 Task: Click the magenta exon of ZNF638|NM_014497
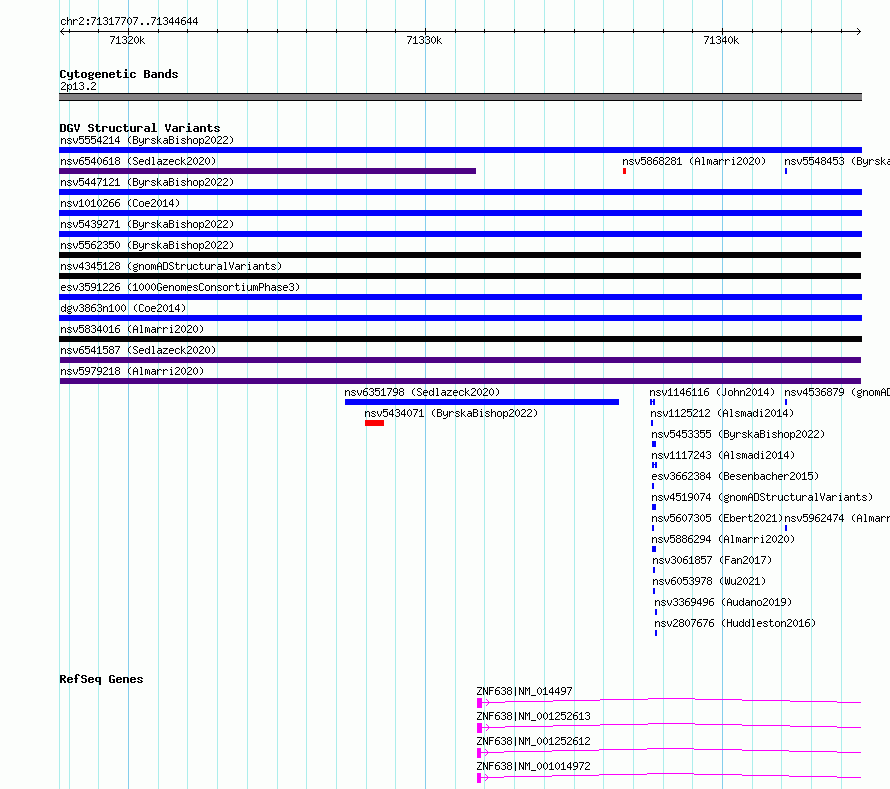(480, 703)
